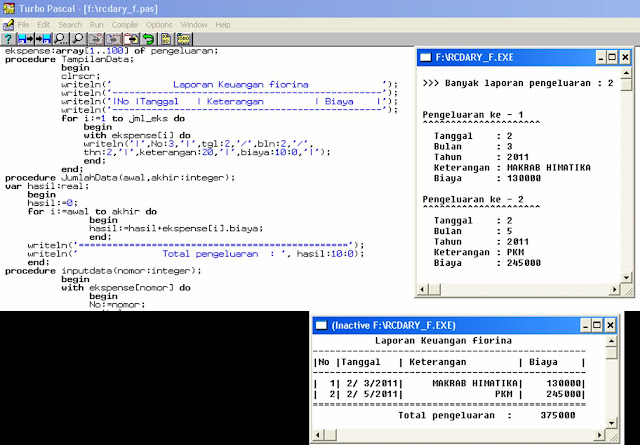Click title bar of Inactive F:\RCDARY_F.EXE window
Screen dimensions: 640x445
click(464, 325)
